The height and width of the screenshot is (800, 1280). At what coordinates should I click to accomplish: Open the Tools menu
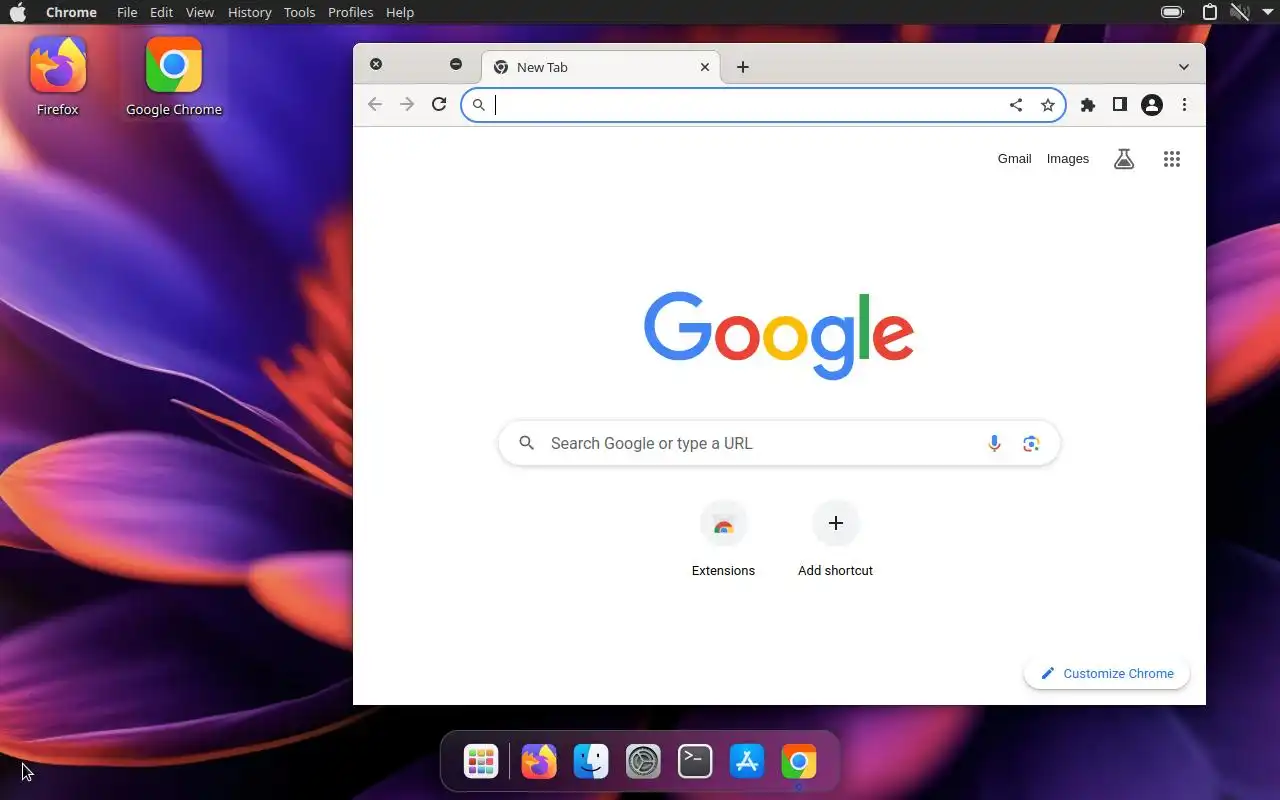click(299, 12)
